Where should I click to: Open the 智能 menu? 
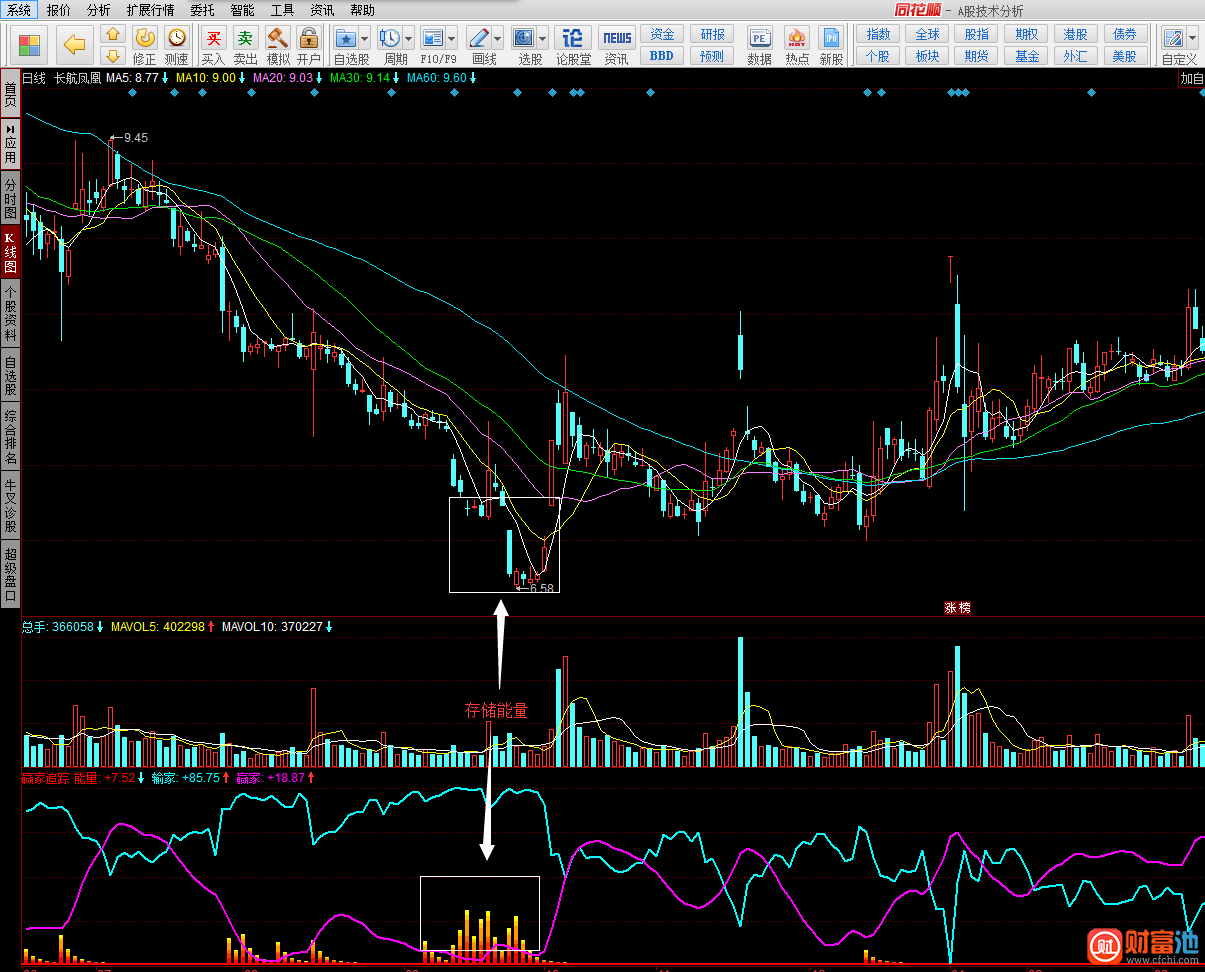coord(242,10)
